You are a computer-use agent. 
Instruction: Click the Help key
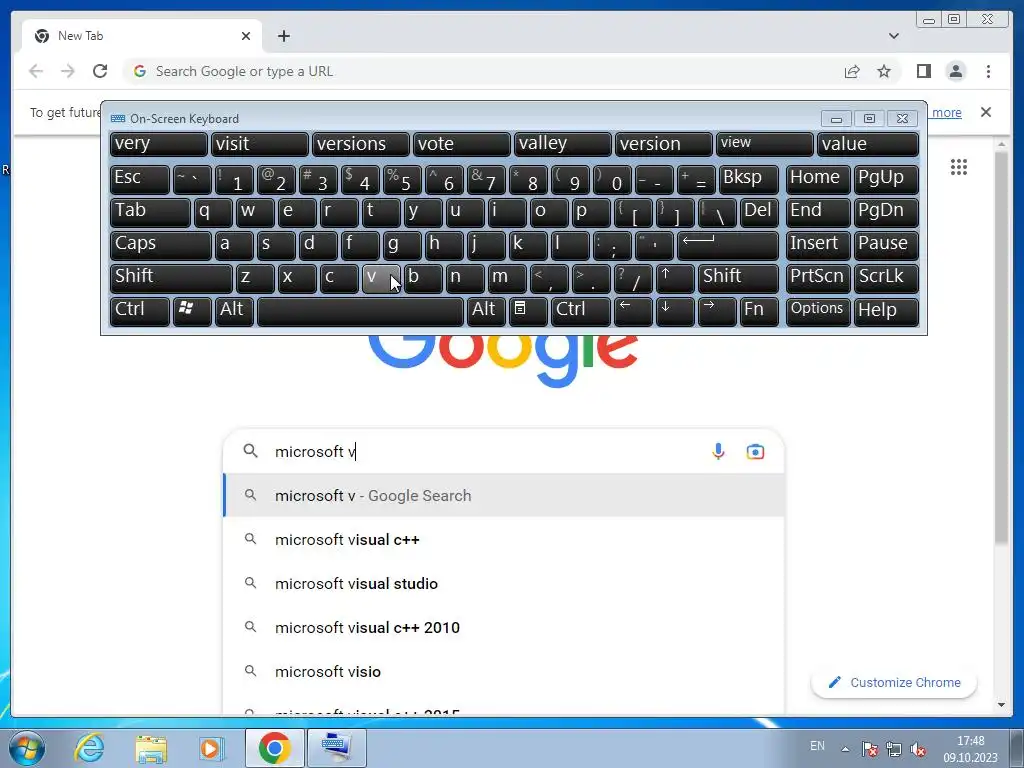tap(886, 310)
